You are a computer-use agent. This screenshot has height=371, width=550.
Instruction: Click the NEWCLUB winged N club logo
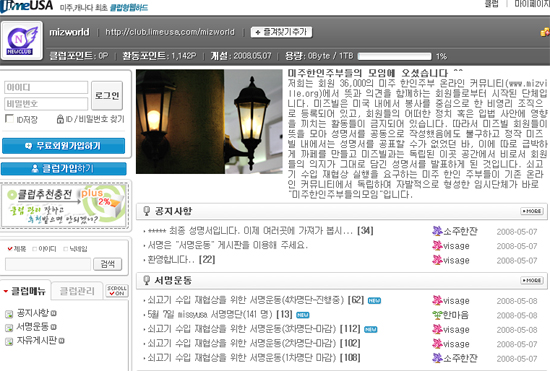pos(22,41)
